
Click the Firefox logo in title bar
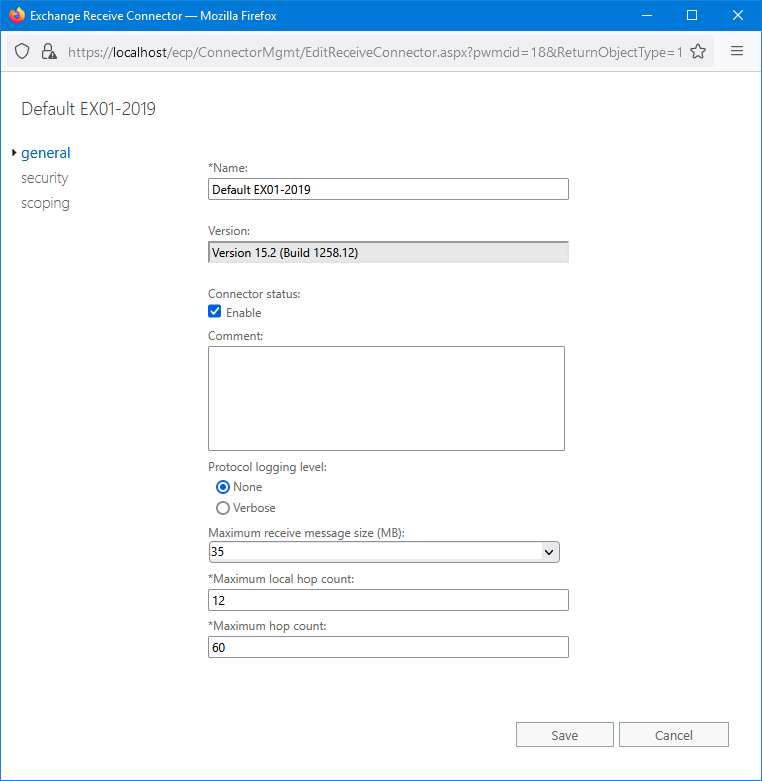[16, 16]
